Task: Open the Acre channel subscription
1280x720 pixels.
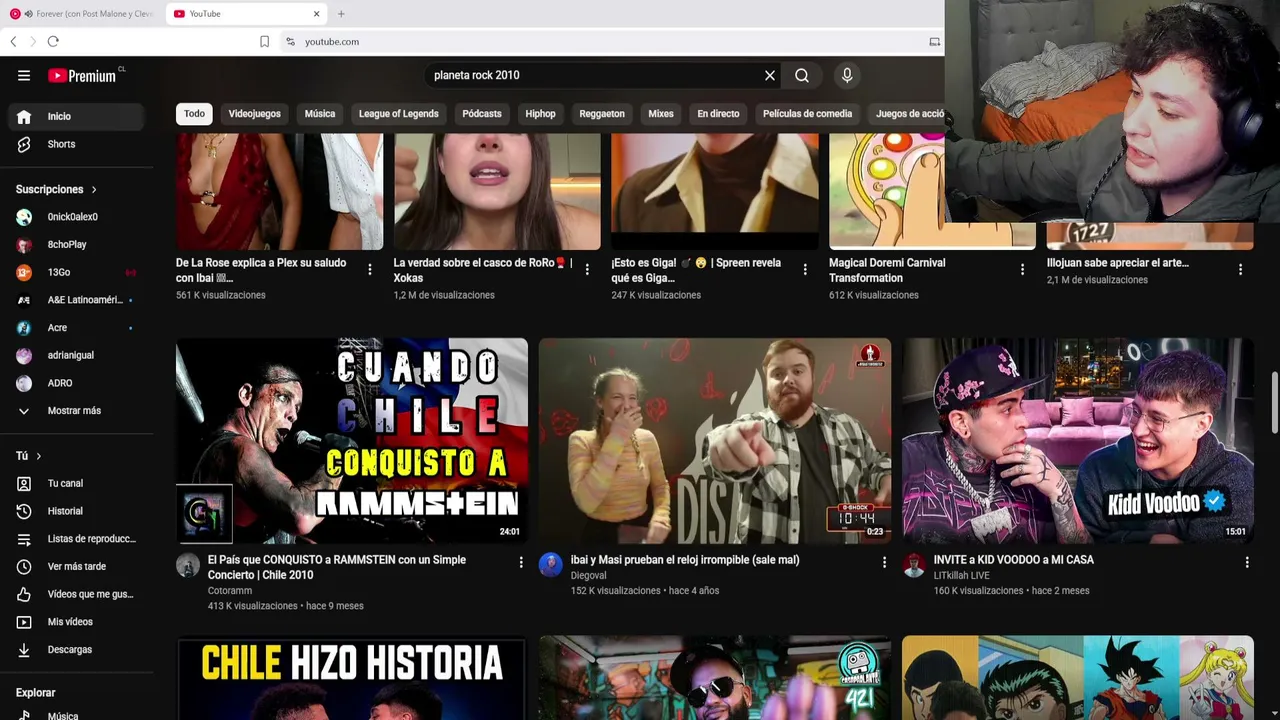Action: [77, 328]
